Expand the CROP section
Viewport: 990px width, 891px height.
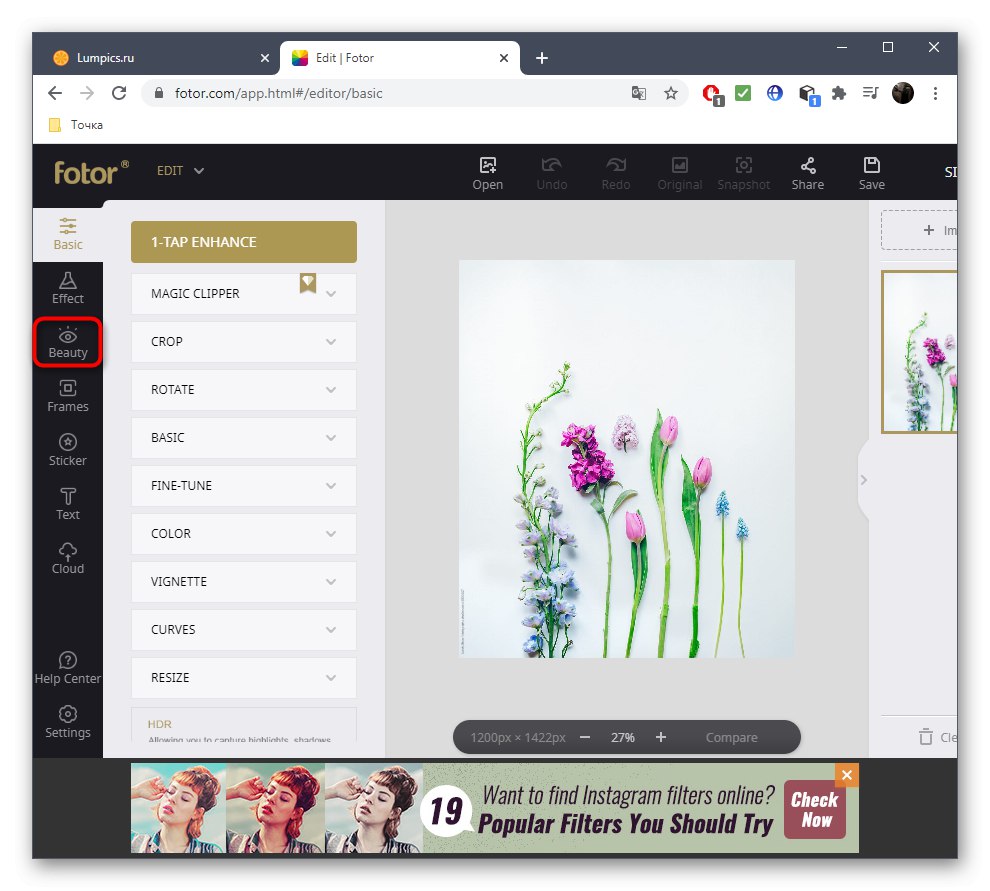coord(243,341)
